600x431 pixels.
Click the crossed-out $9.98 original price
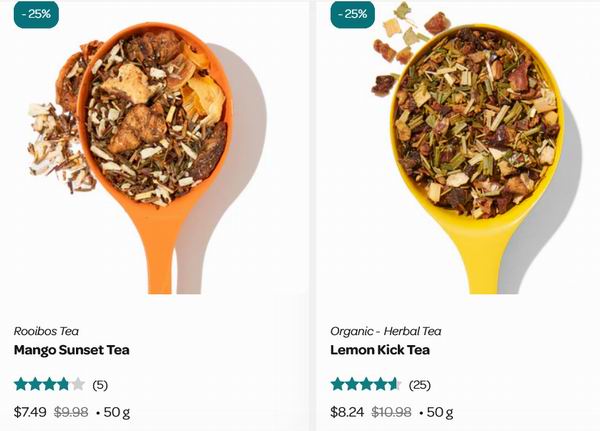click(71, 412)
